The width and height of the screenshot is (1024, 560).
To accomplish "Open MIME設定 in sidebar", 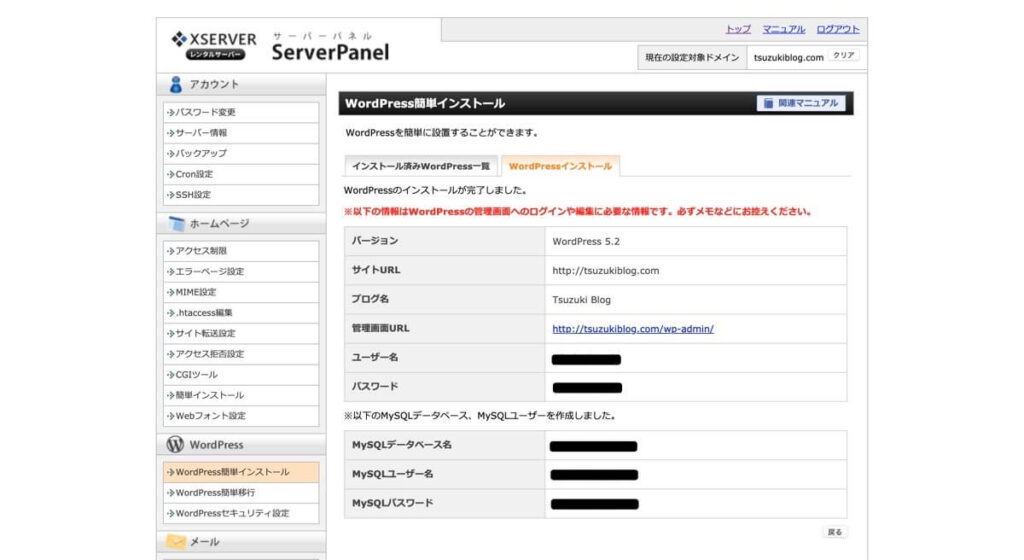I will click(241, 292).
